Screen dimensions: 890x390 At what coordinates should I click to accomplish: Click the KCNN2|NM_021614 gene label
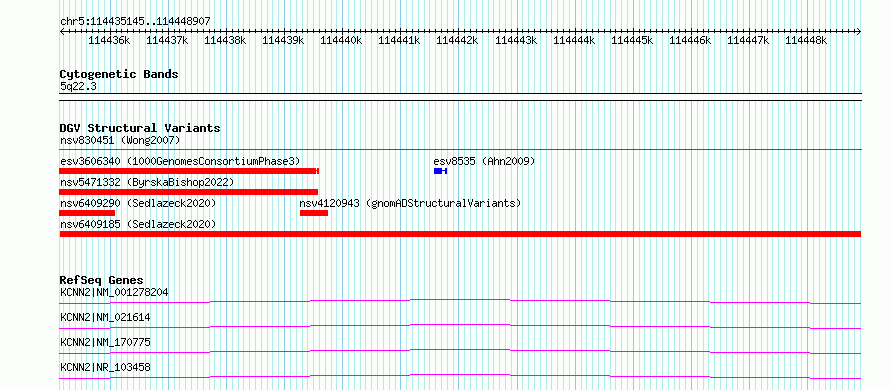105,317
